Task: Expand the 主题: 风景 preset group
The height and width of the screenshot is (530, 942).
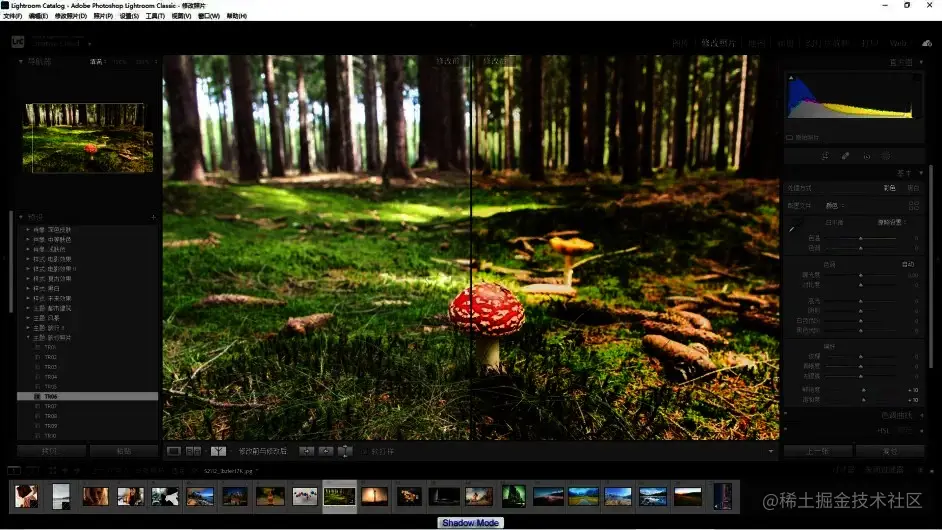Action: point(28,318)
